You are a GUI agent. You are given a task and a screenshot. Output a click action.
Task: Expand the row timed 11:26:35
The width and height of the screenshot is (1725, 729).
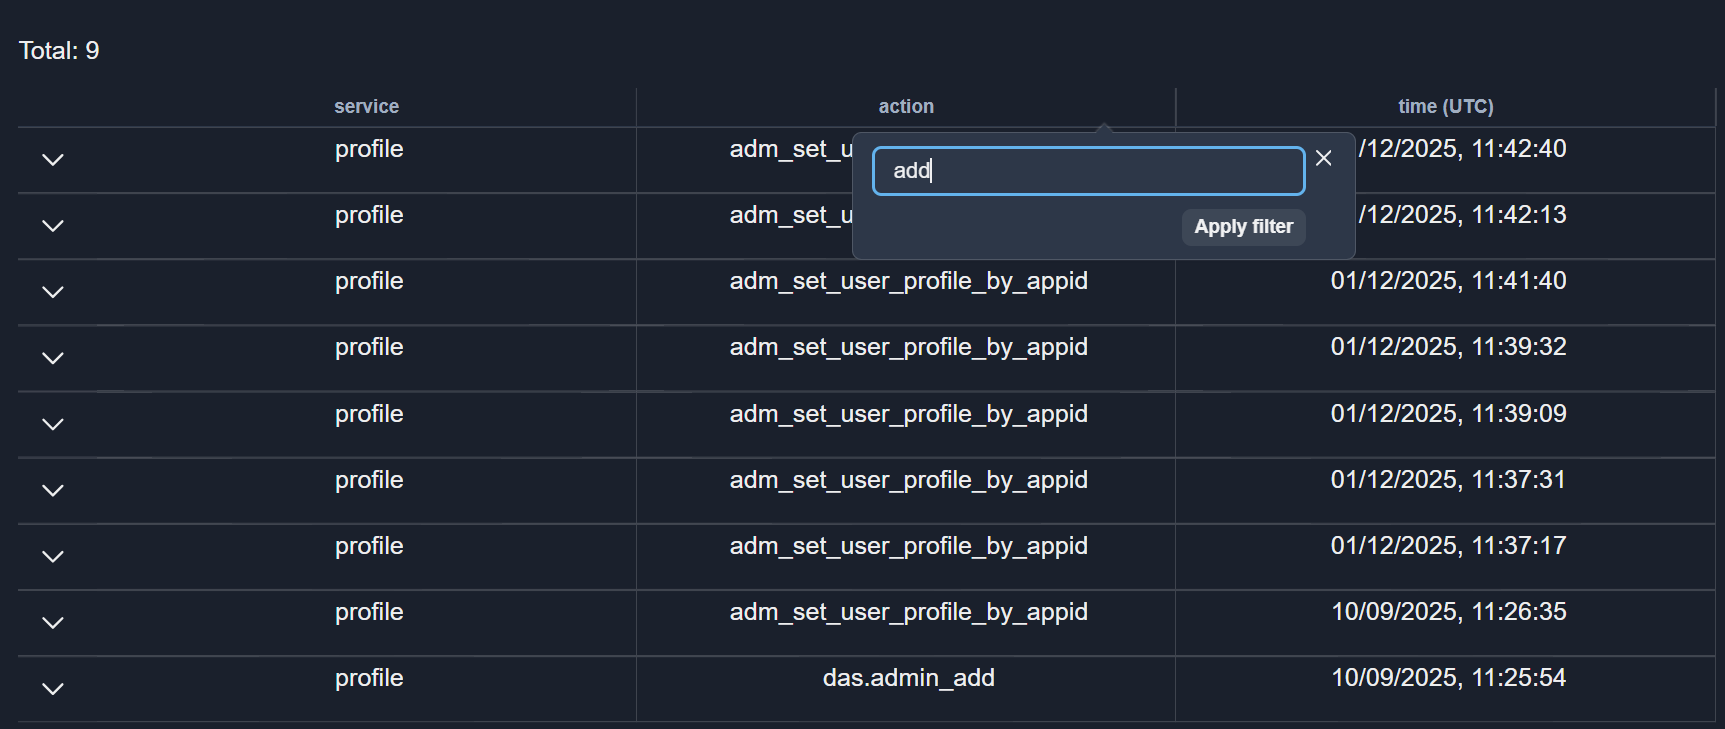(53, 622)
